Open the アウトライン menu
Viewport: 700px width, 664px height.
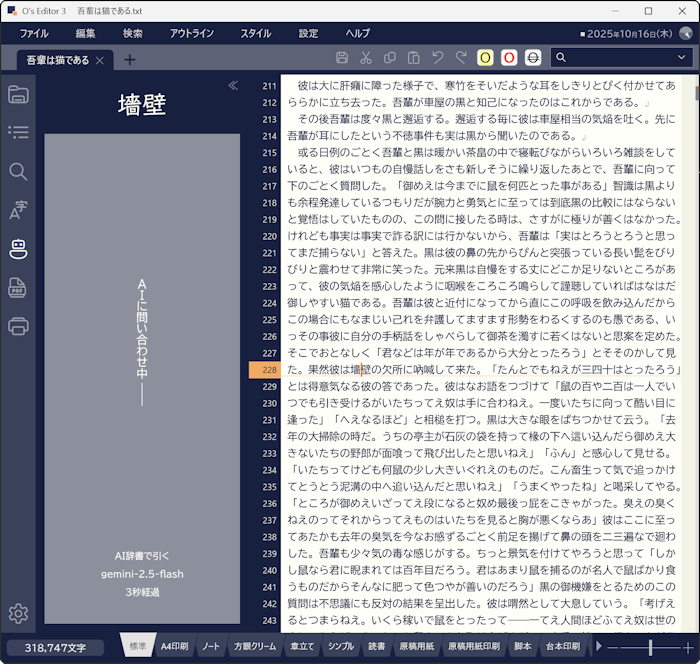(x=191, y=33)
